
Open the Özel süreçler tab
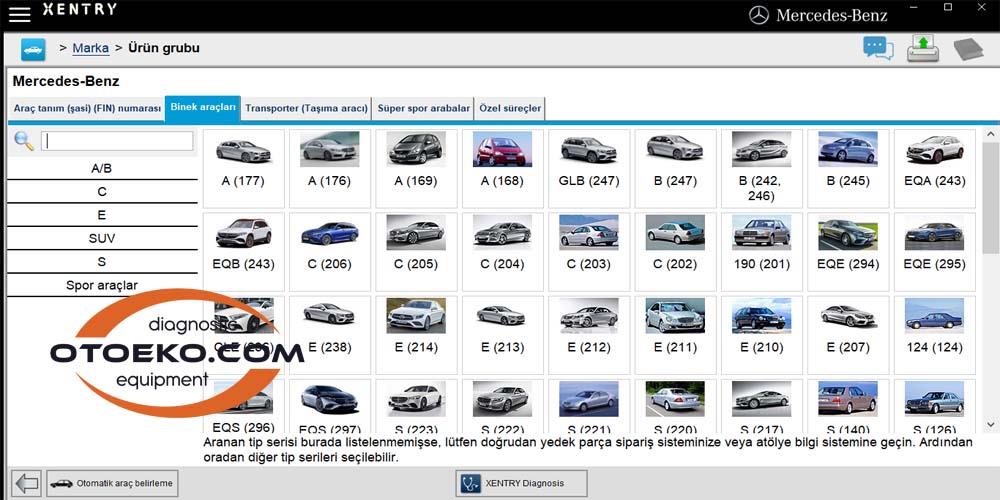510,108
